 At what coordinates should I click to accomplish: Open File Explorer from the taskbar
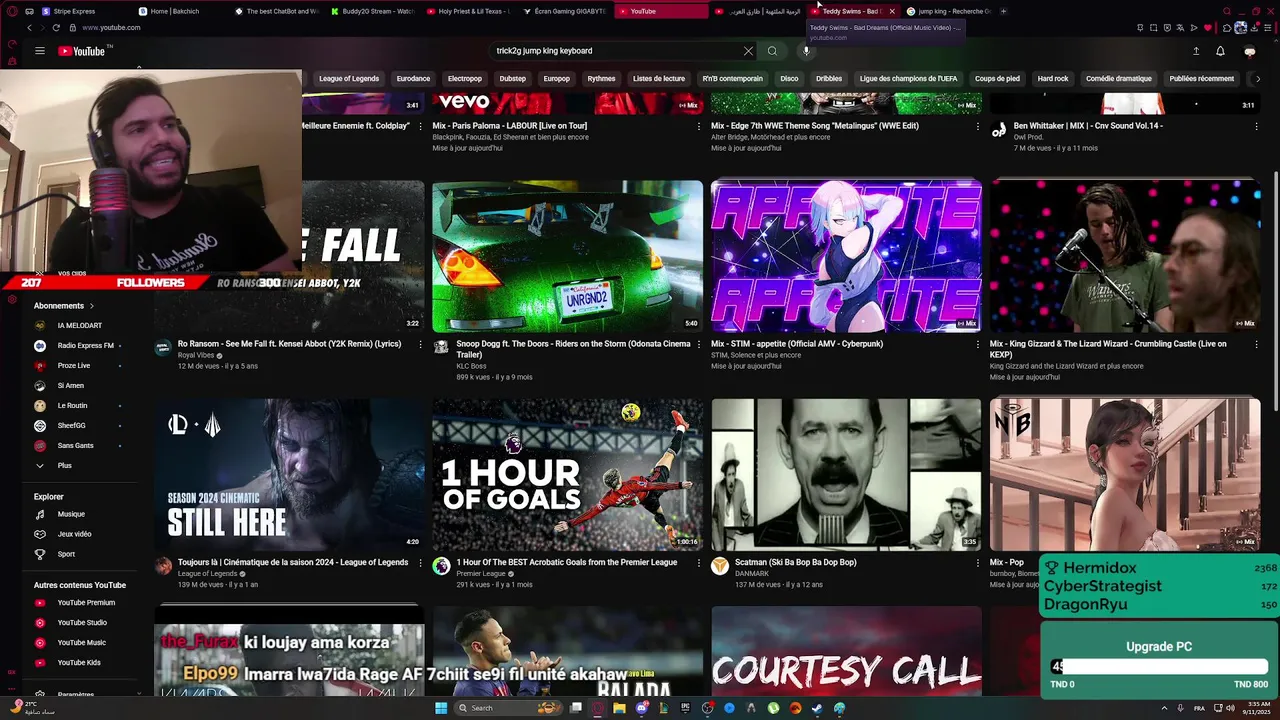point(619,708)
